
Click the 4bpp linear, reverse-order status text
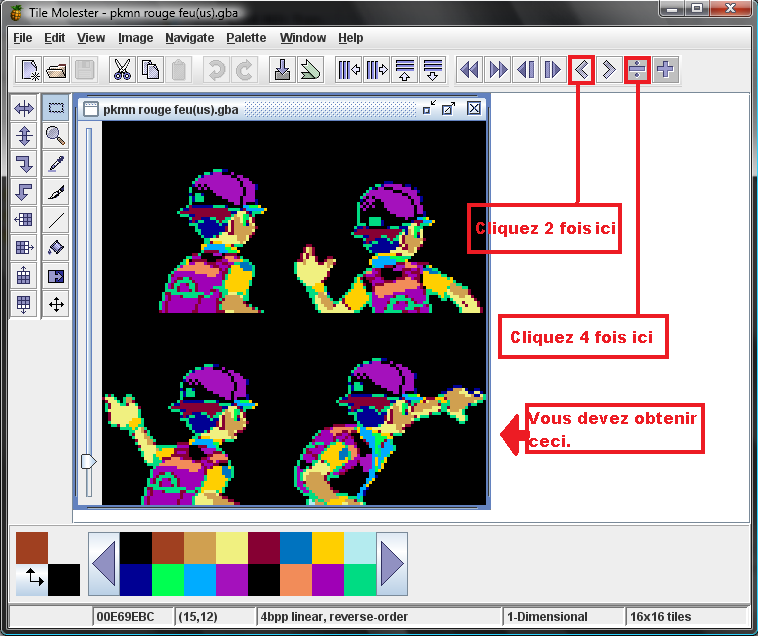coord(334,617)
